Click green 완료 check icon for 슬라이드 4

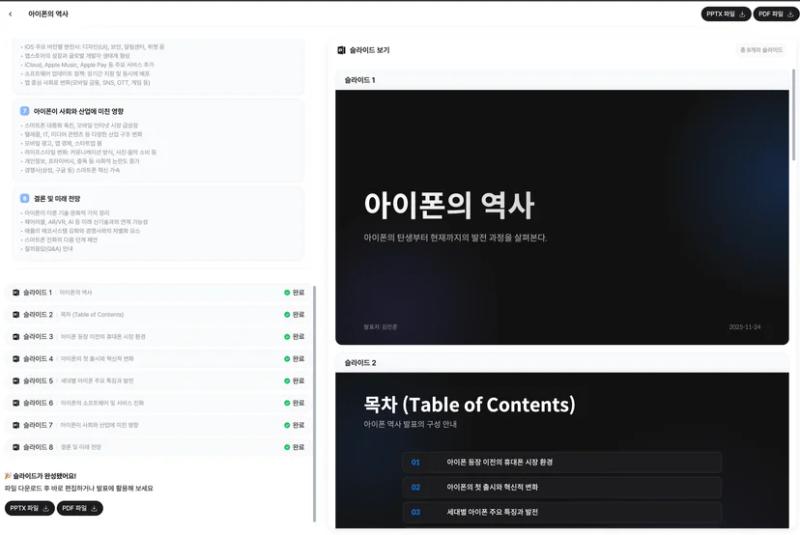click(x=287, y=359)
